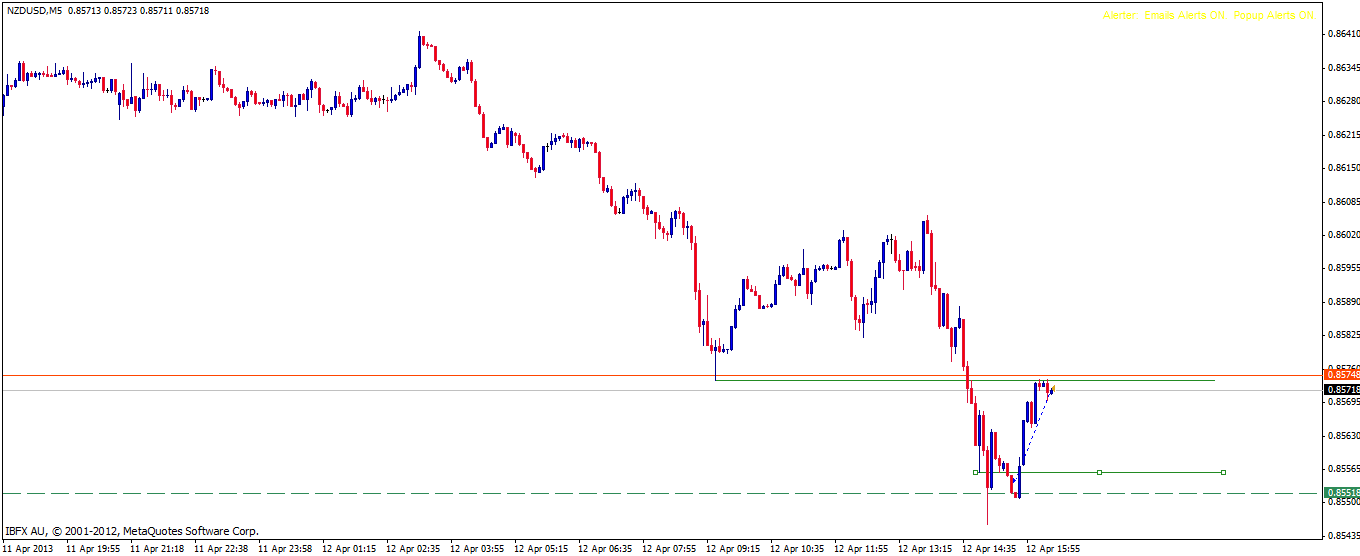Click the middle handle of the selected green line
The width and height of the screenshot is (1360, 556).
[x=1099, y=472]
